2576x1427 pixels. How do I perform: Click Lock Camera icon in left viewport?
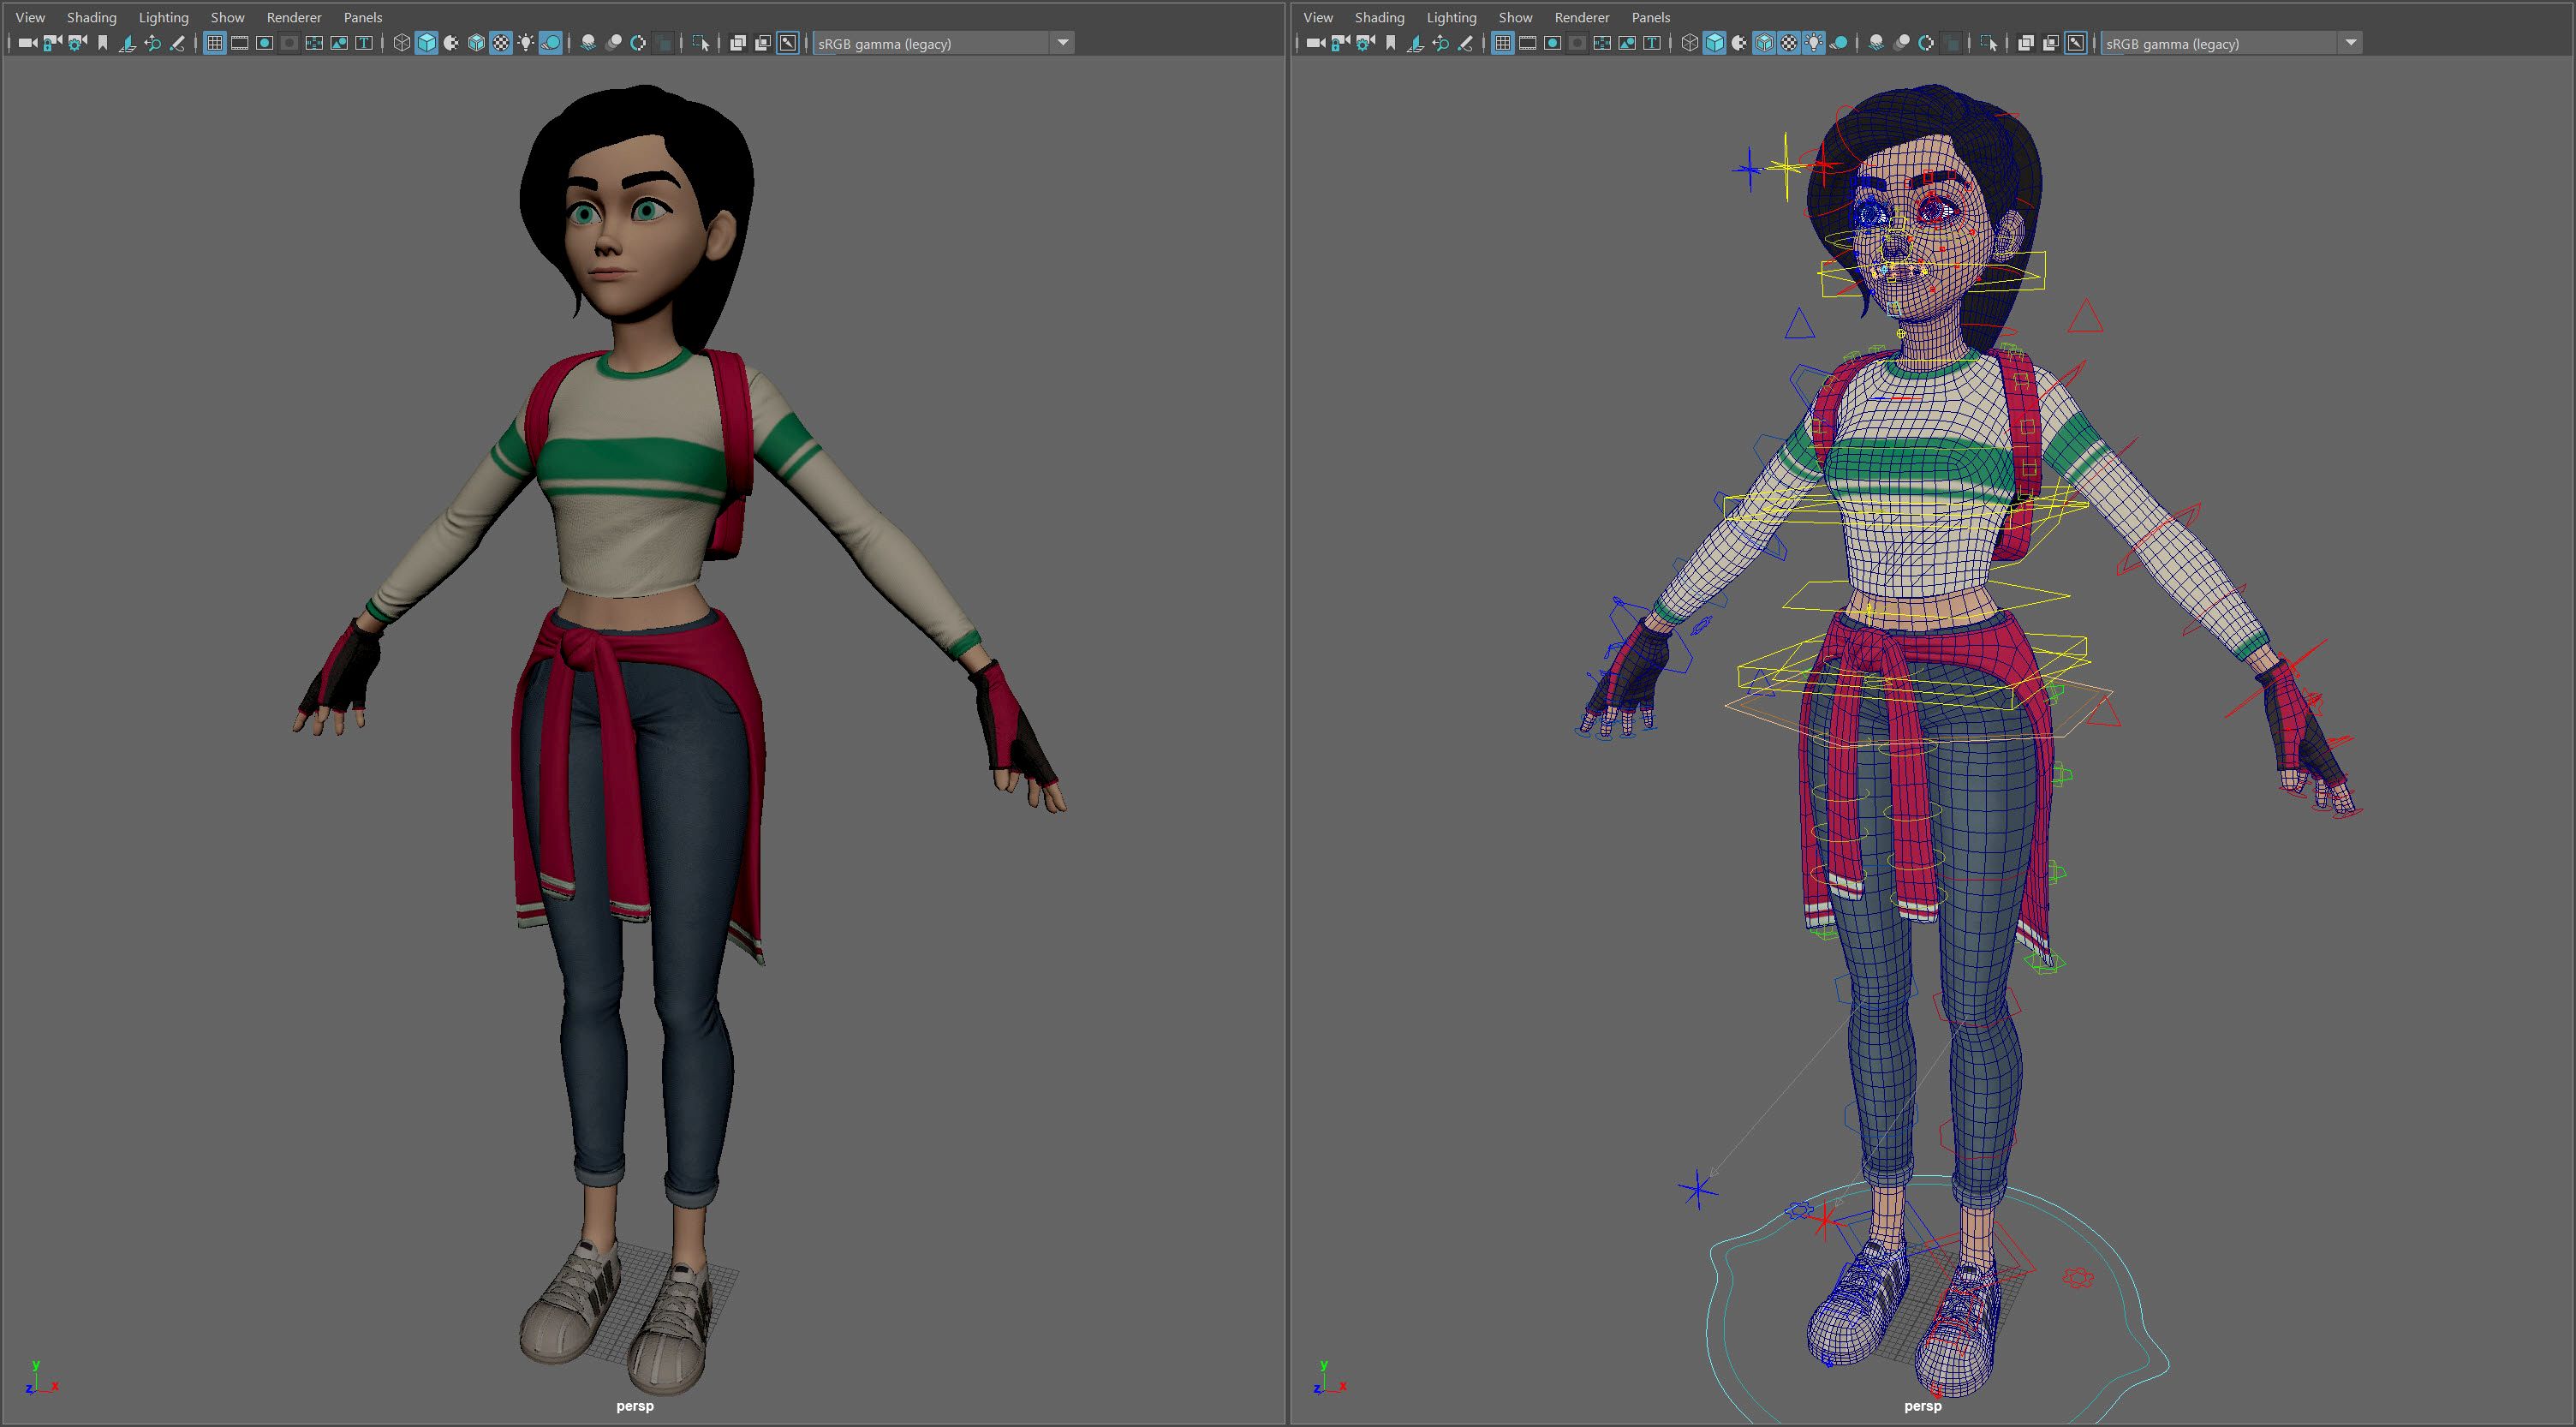tap(52, 43)
